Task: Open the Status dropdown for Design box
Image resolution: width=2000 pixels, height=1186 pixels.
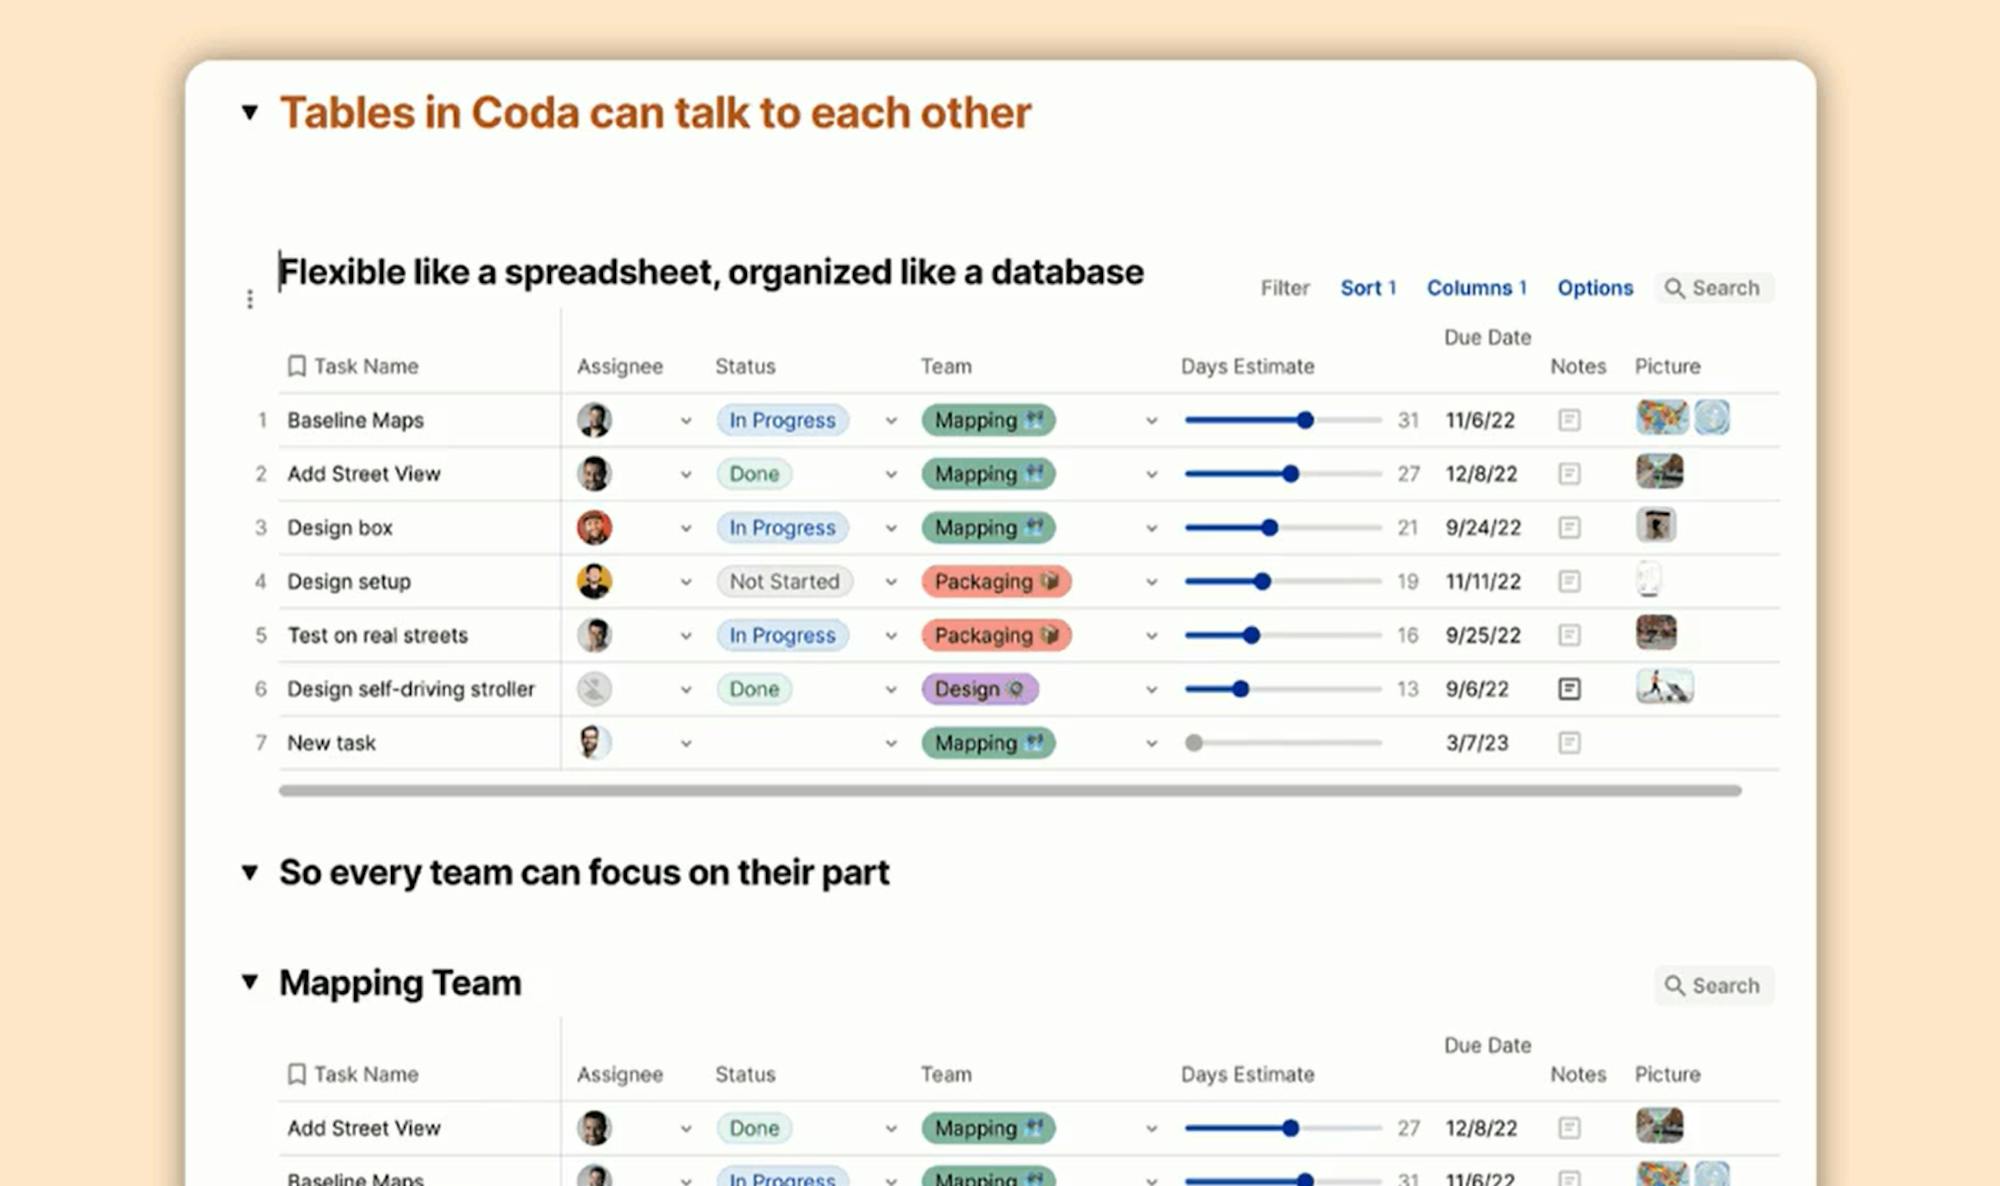Action: [890, 528]
